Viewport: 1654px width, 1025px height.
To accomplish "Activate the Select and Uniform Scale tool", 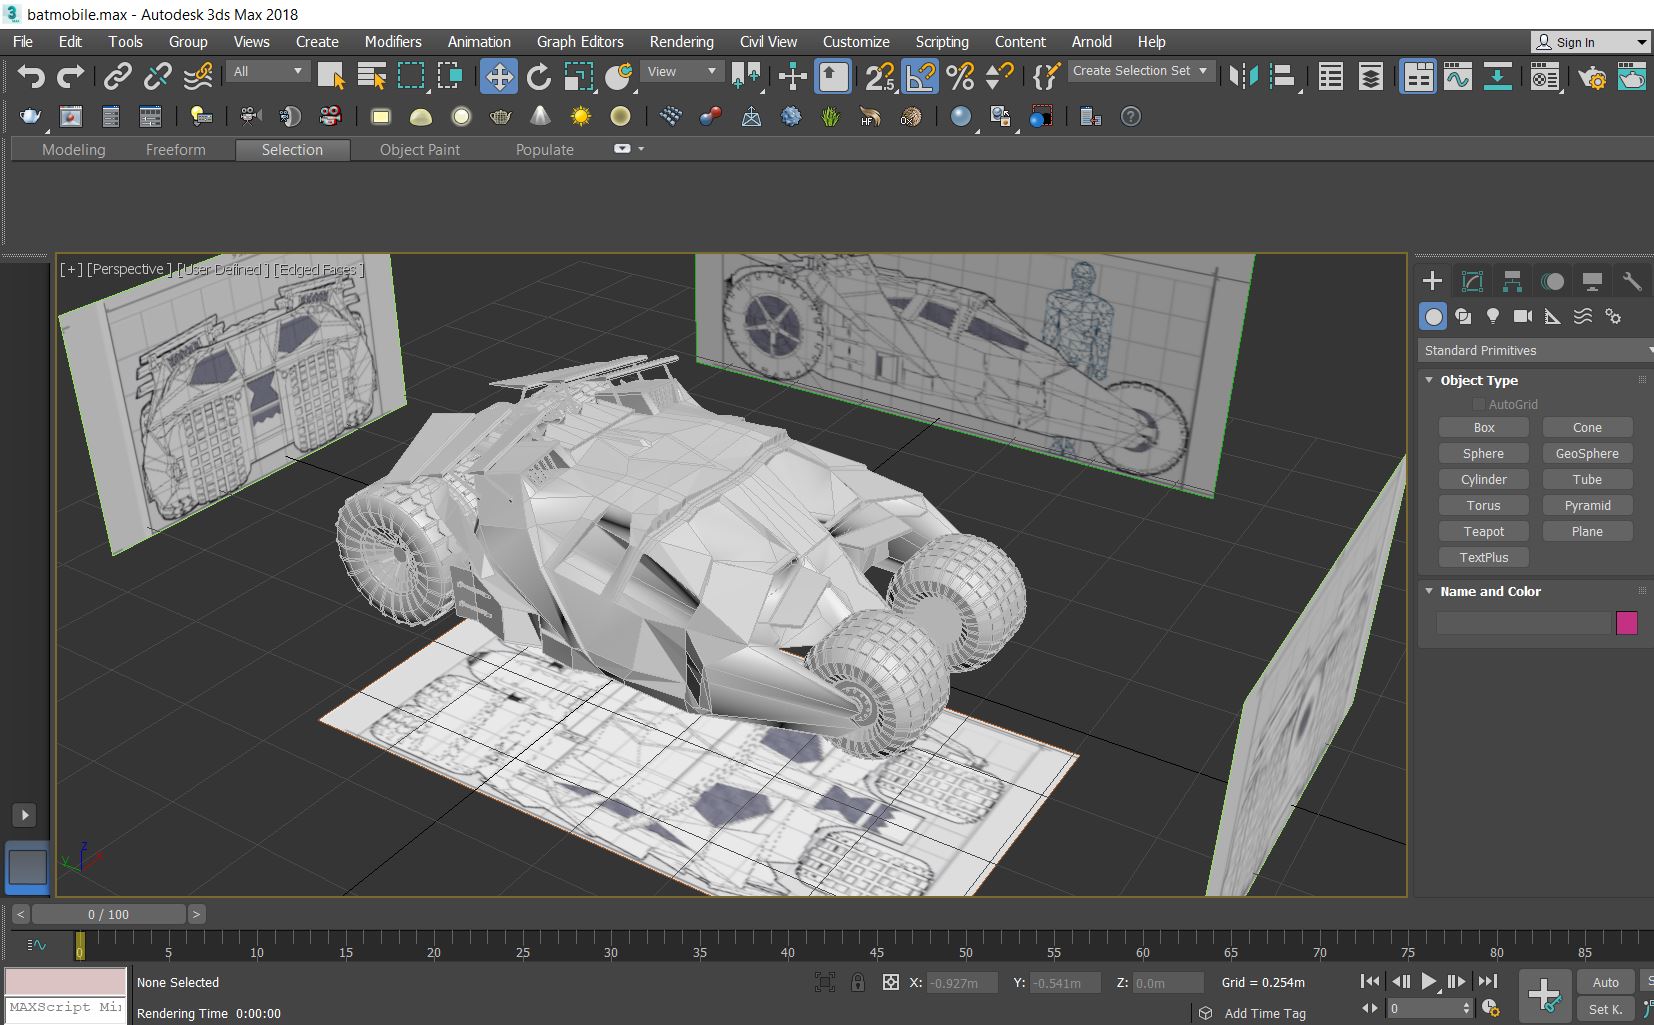I will pyautogui.click(x=579, y=76).
